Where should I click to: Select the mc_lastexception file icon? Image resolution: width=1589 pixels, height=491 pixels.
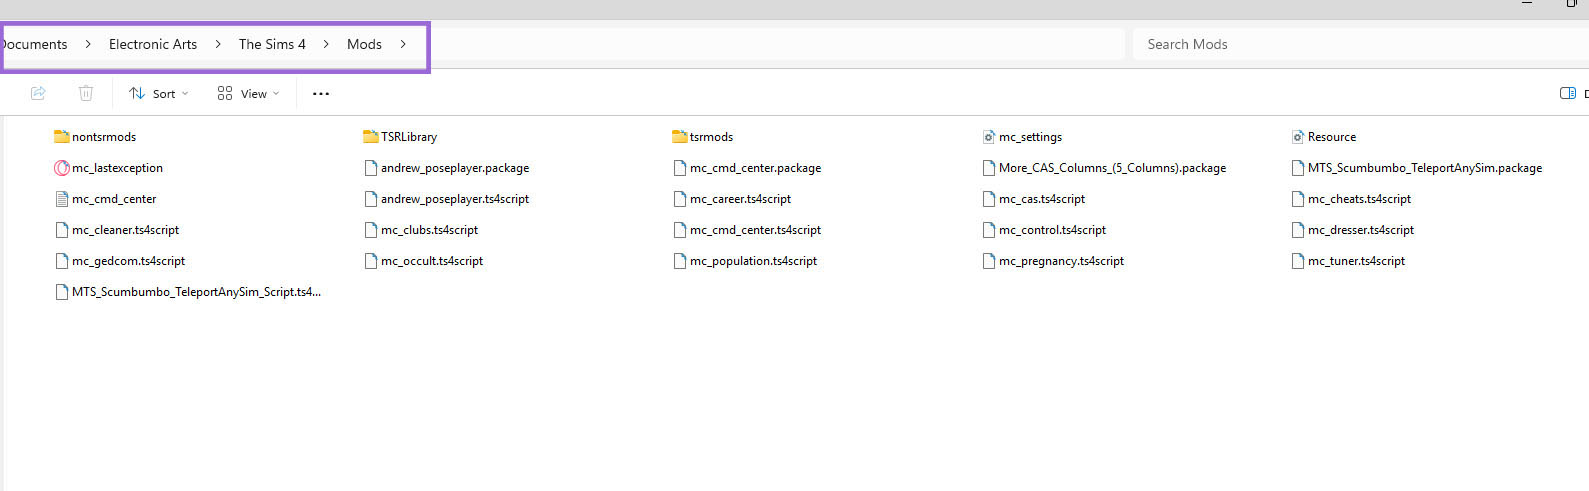click(62, 168)
